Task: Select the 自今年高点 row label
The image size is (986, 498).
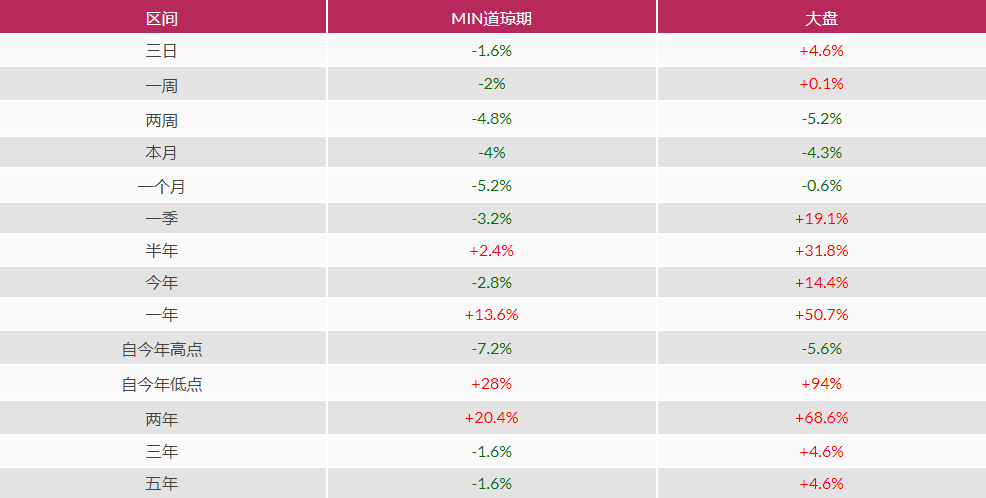Action: pos(162,349)
